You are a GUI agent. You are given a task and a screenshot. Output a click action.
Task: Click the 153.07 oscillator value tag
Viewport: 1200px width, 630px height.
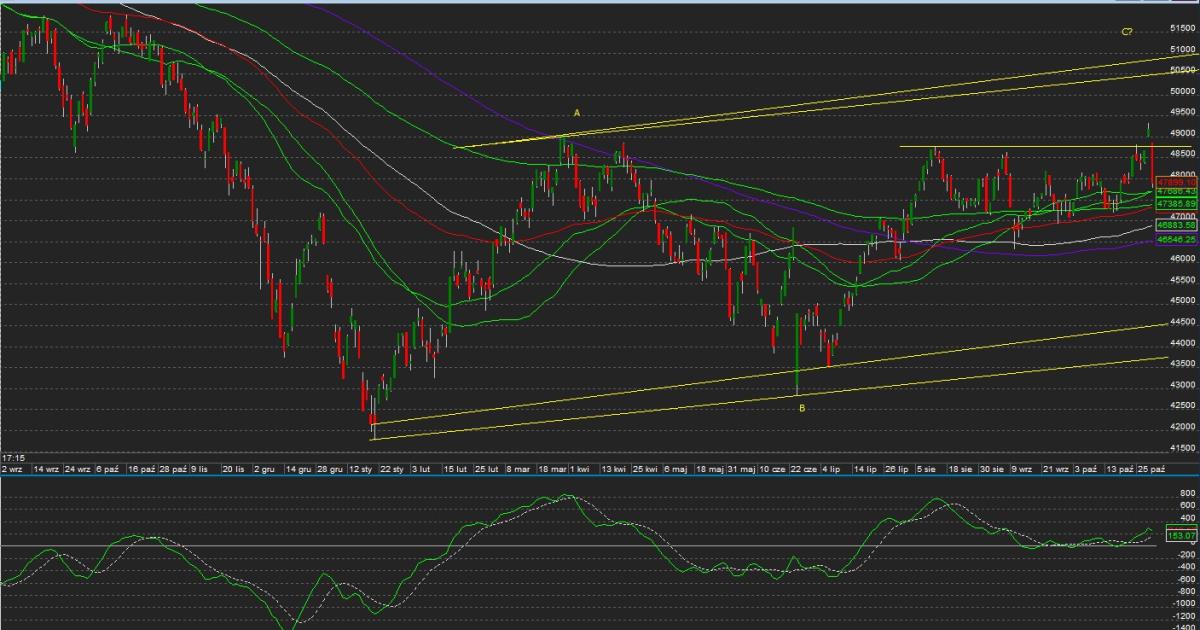coord(1182,536)
